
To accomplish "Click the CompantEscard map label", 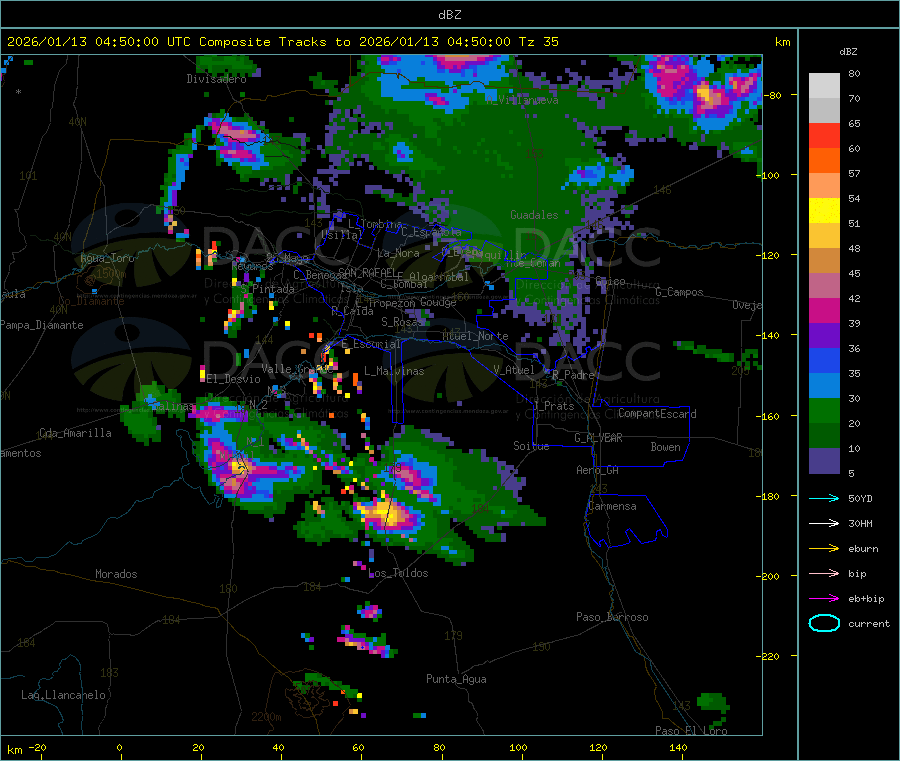I will click(657, 413).
